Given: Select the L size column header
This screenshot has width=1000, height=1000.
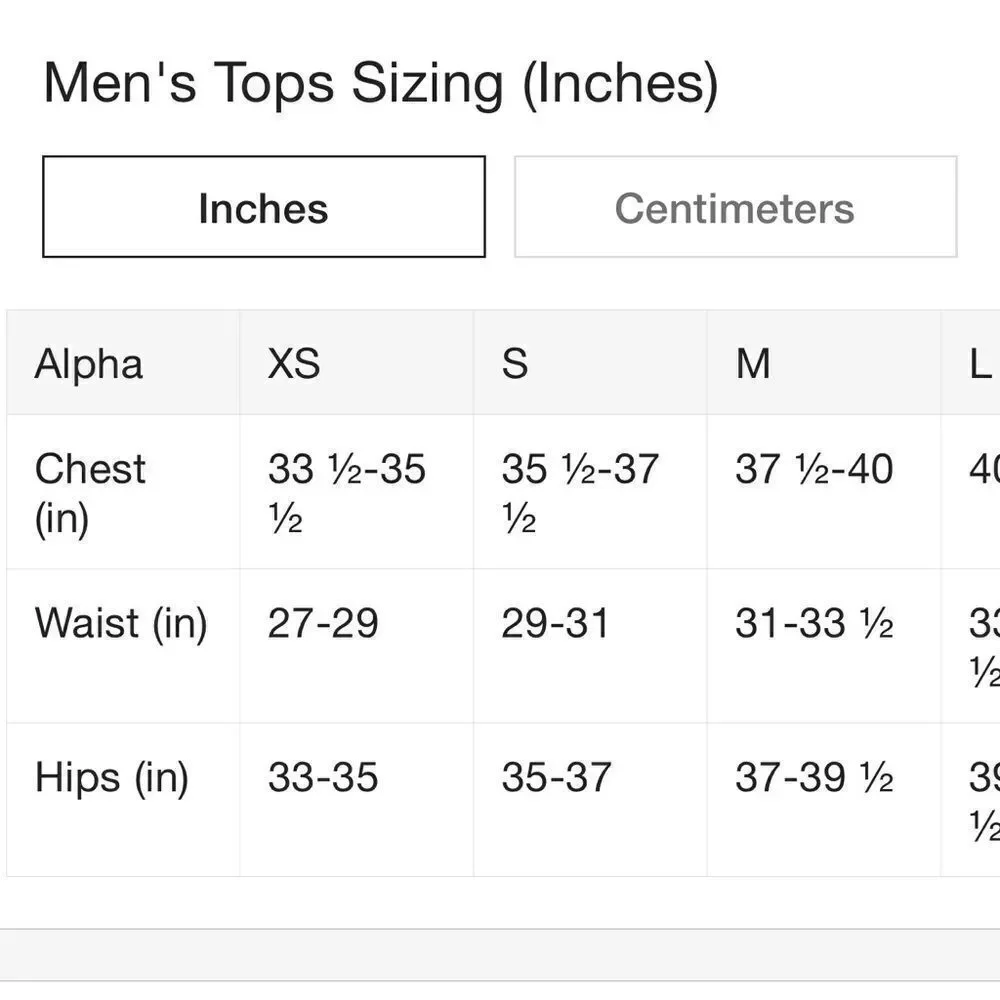Looking at the screenshot, I should (982, 364).
